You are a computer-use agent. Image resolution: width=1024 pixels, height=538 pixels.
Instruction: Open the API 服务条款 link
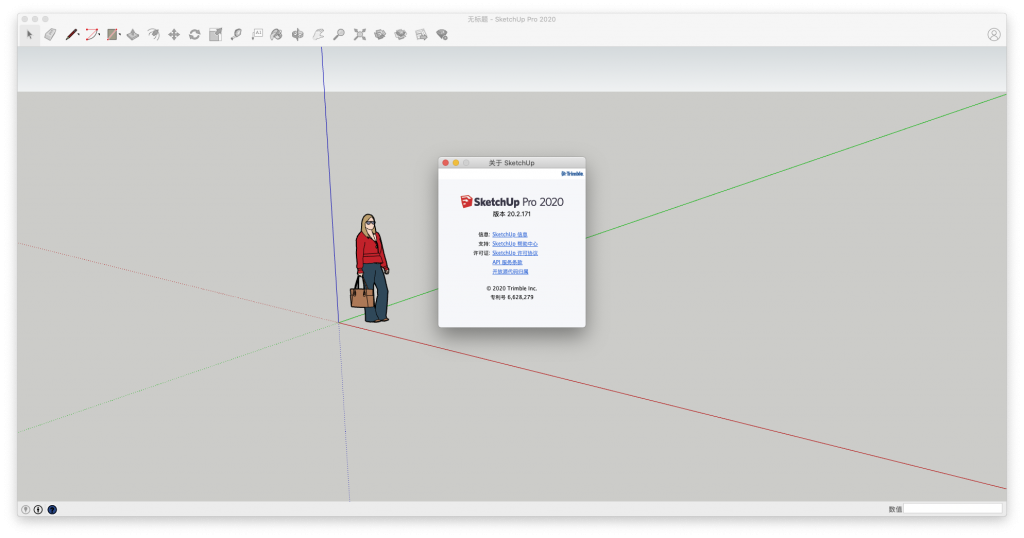507,262
